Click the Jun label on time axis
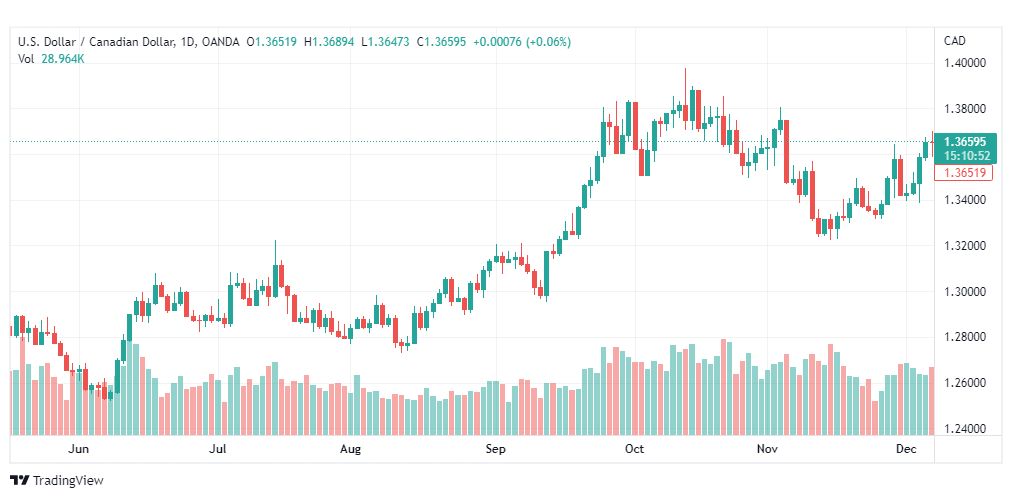1012x498 pixels. [78, 449]
